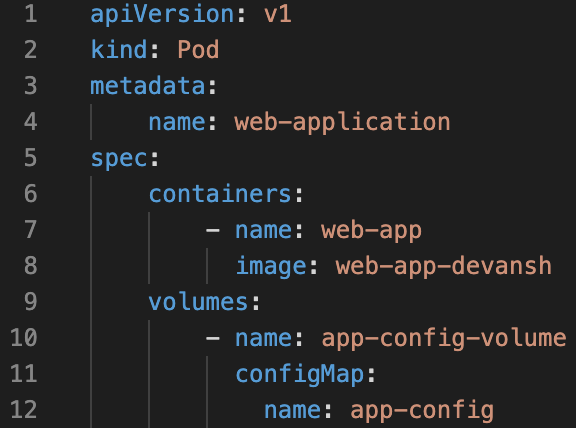
Task: Click the value web-app on line 7
Action: pyautogui.click(x=371, y=231)
